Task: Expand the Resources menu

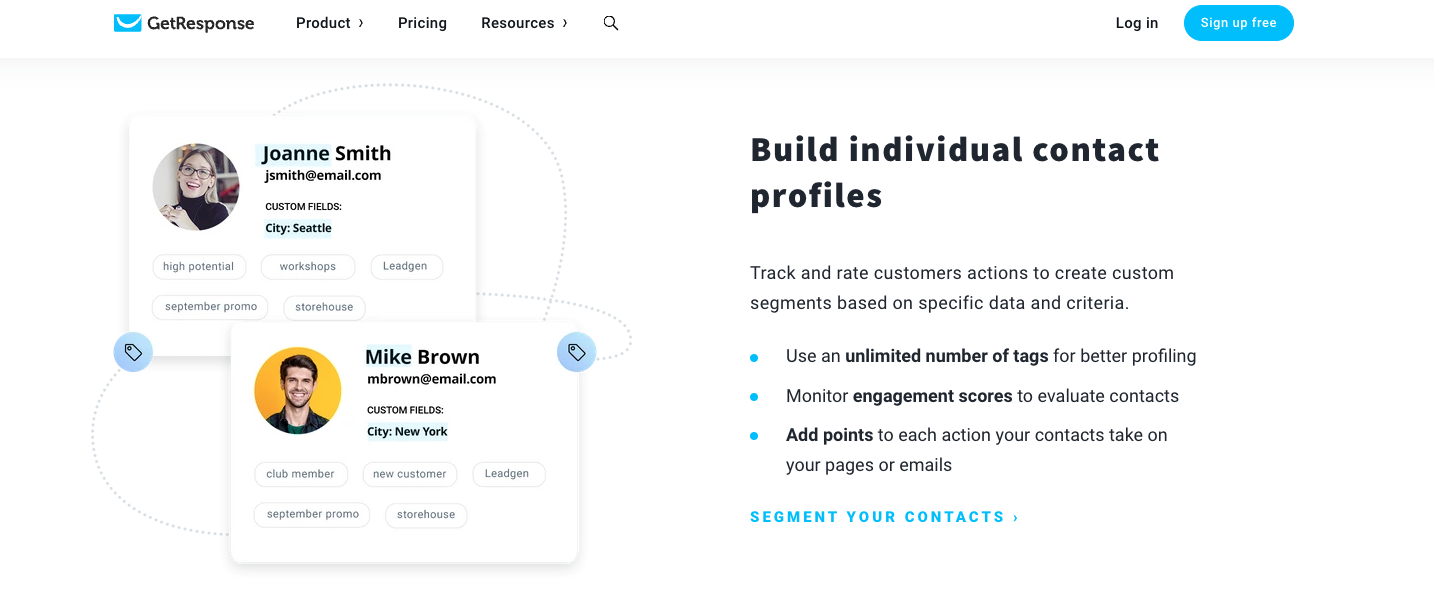Action: coord(524,23)
